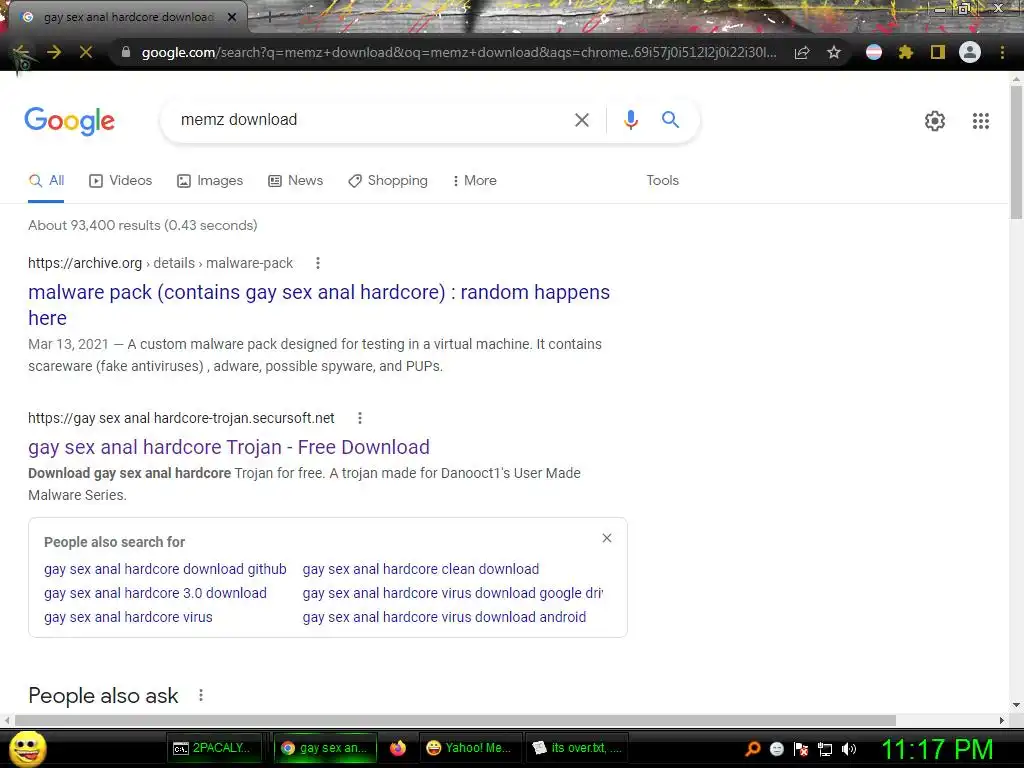1024x768 pixels.
Task: Submit search with the magnifier icon
Action: [x=670, y=120]
